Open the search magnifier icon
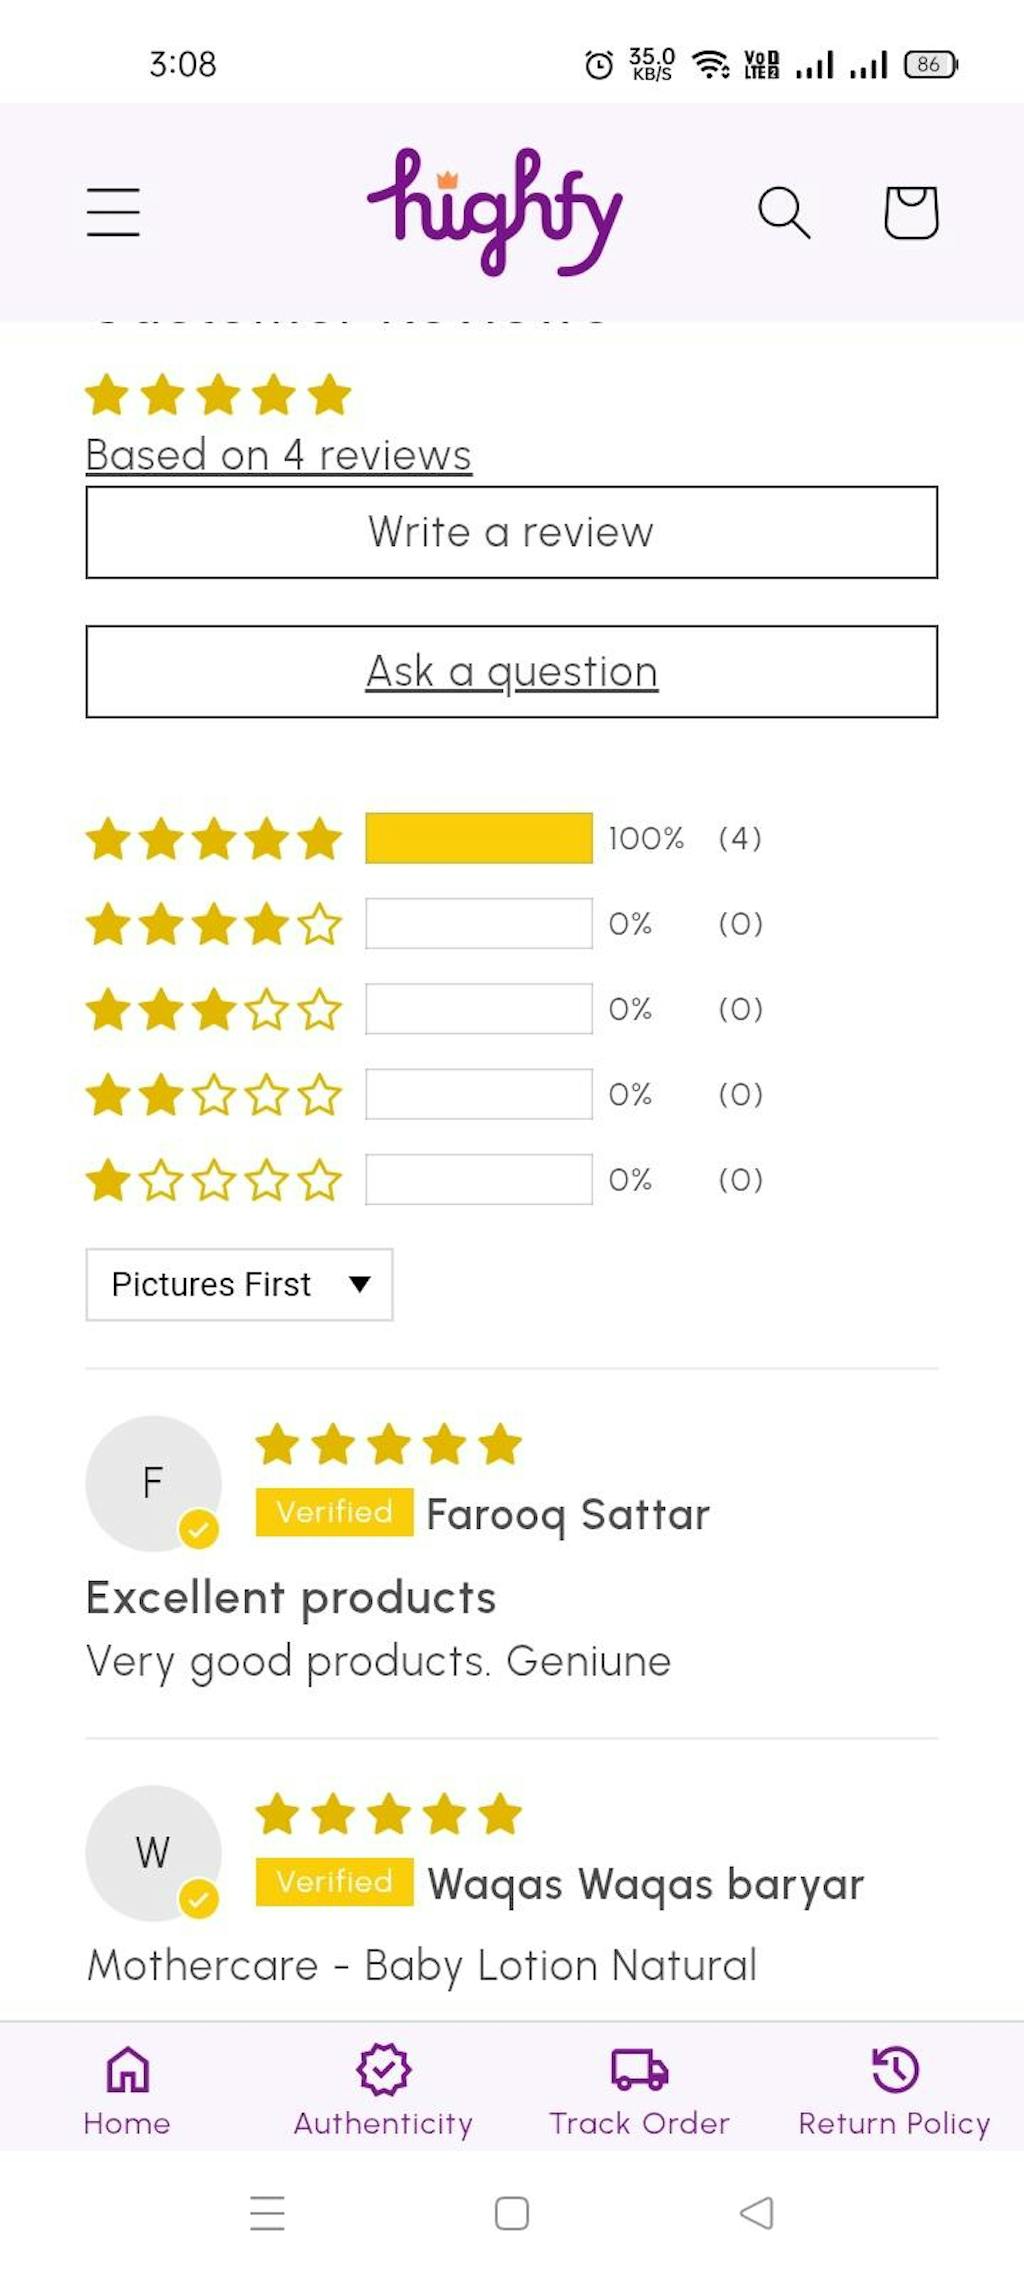1024x2276 pixels. (783, 212)
